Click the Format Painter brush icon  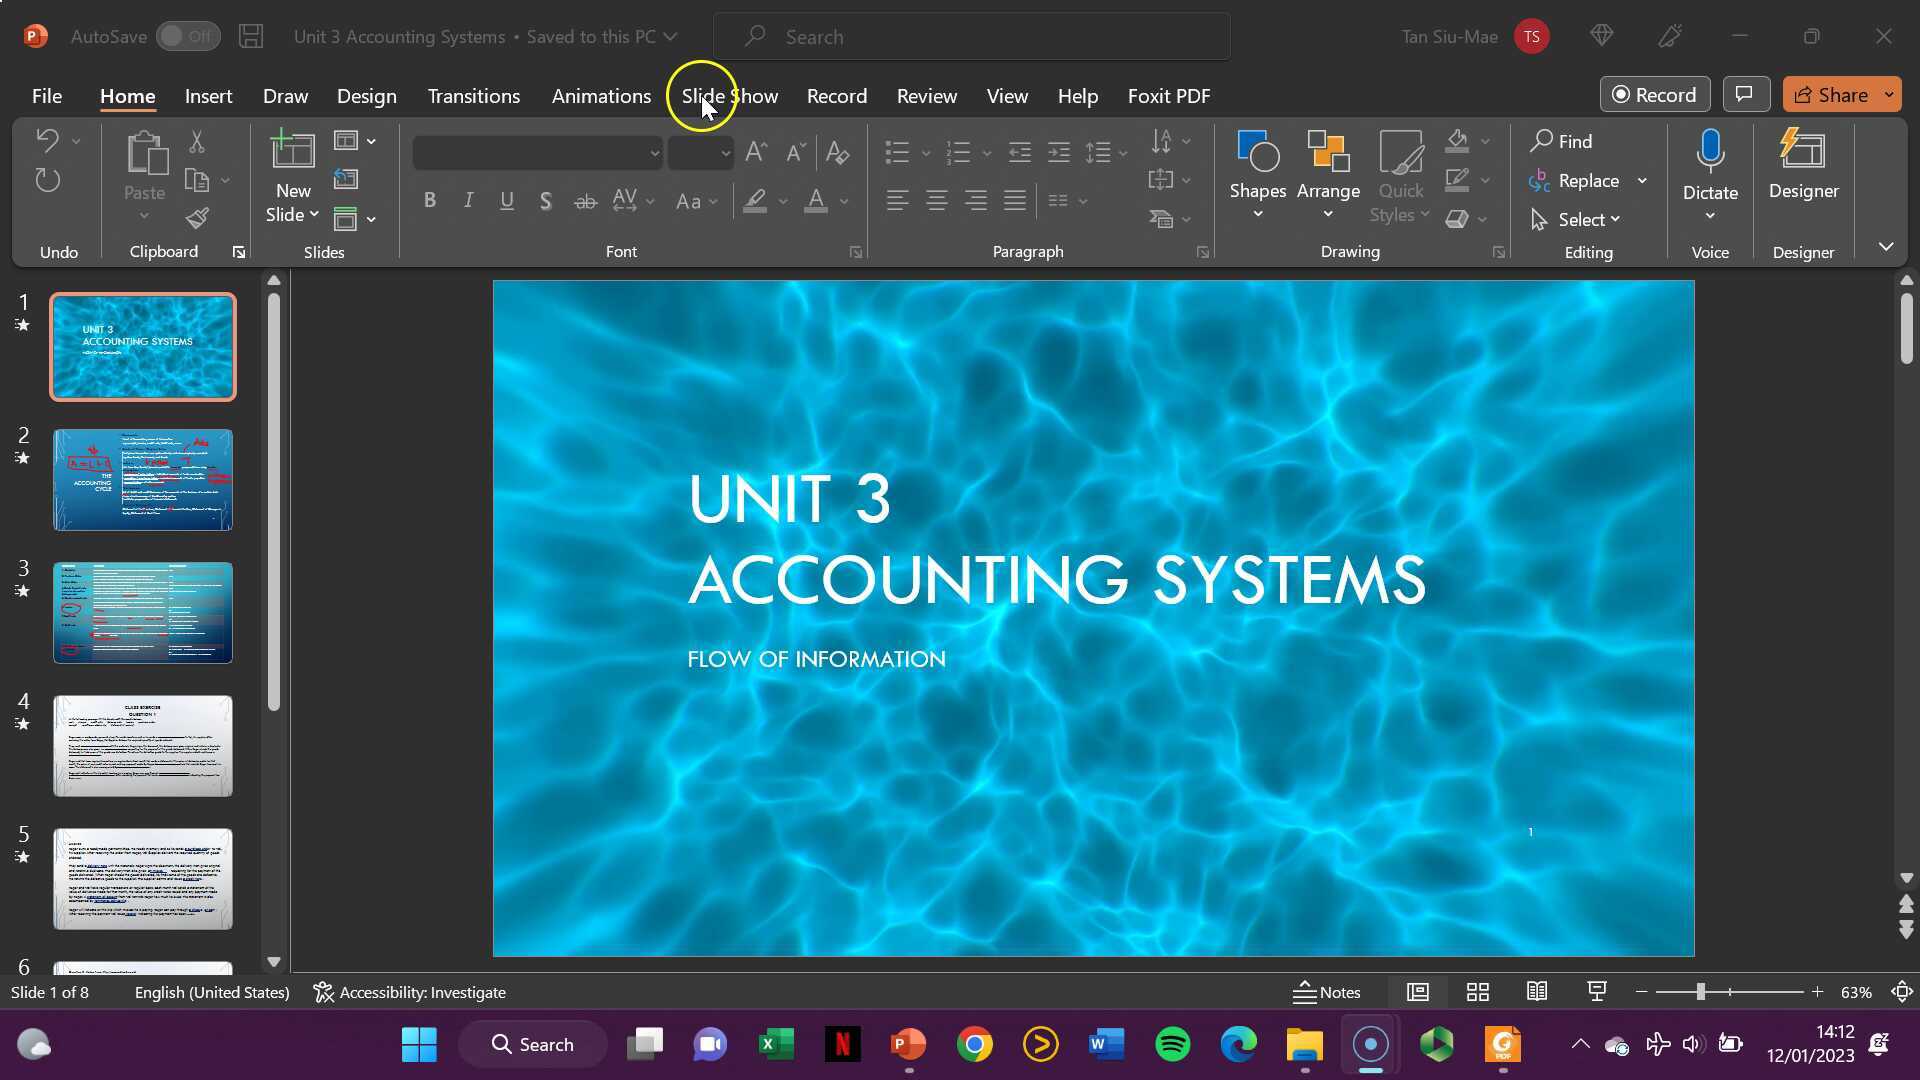pos(197,218)
